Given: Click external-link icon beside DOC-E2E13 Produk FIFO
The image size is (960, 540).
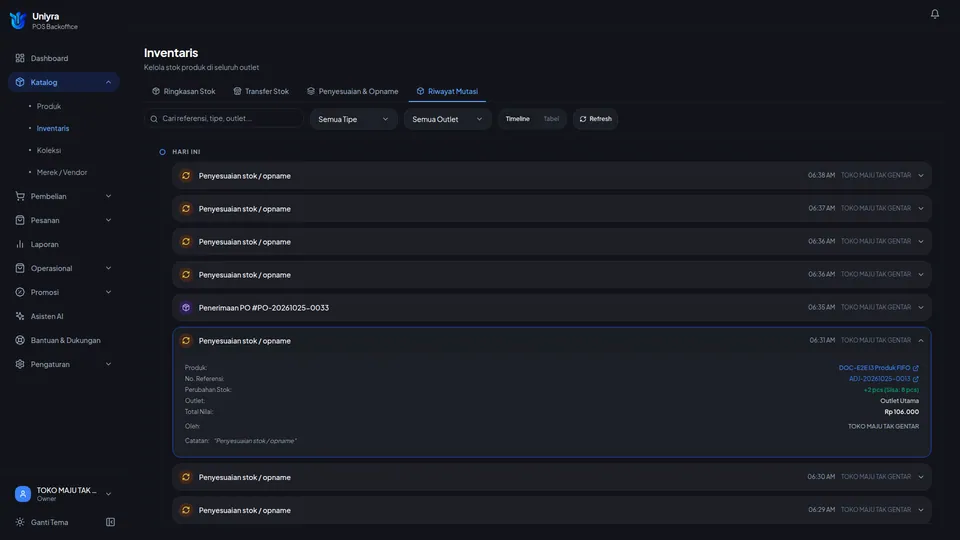Looking at the screenshot, I should 915,368.
